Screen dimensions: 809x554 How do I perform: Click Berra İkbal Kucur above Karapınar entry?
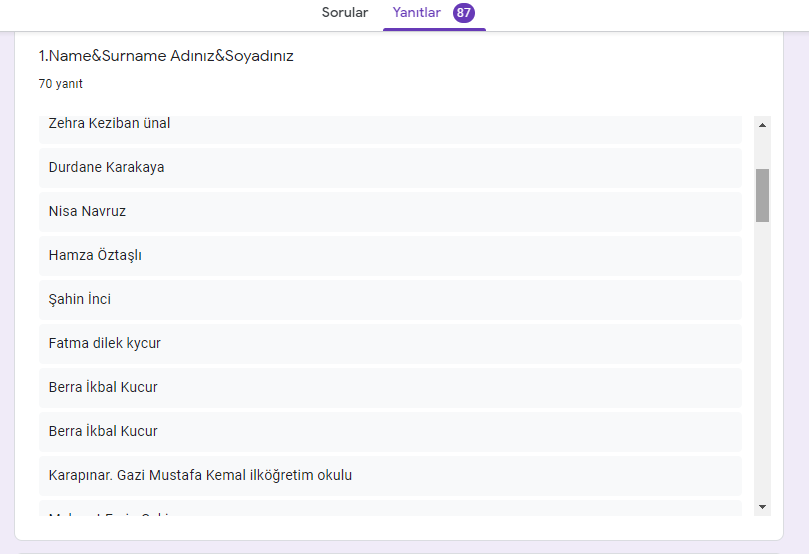(x=390, y=431)
